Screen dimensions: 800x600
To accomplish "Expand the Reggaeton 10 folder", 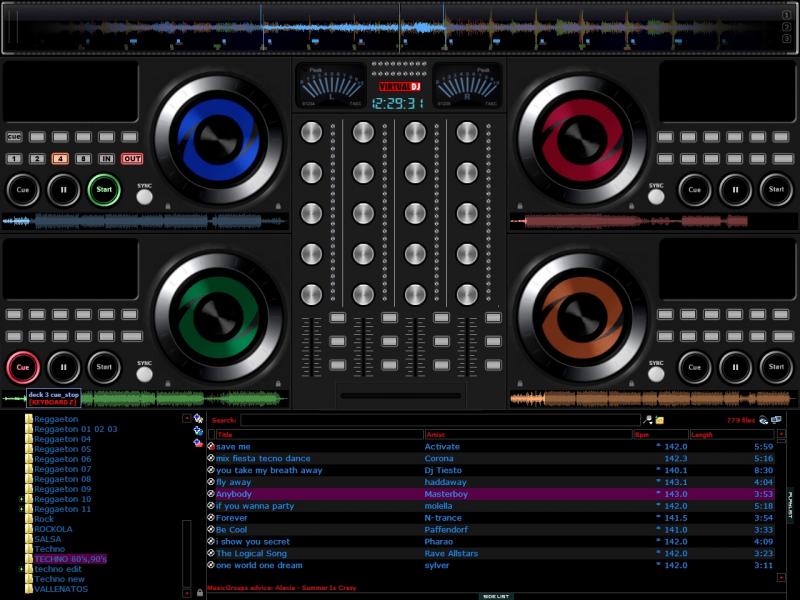I will coord(21,499).
